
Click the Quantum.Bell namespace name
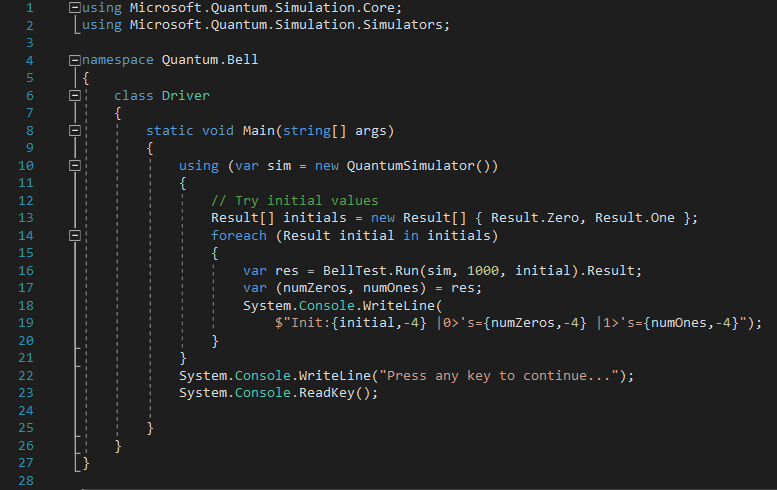(210, 60)
